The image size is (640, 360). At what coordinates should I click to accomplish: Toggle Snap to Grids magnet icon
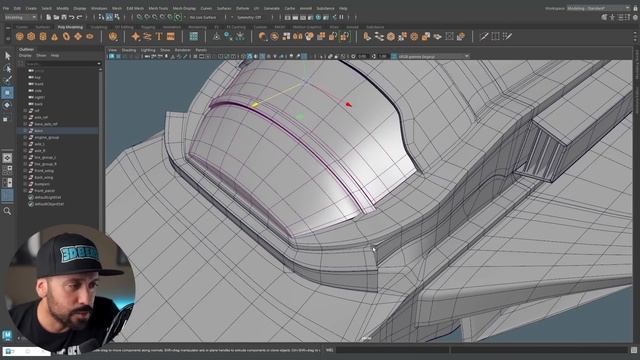(x=140, y=17)
